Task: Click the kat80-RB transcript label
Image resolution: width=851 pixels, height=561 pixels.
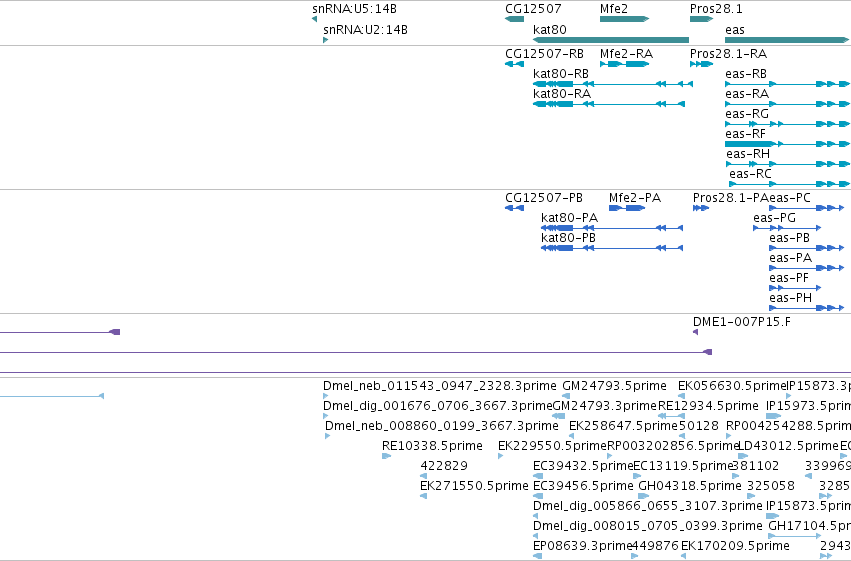Action: 561,74
